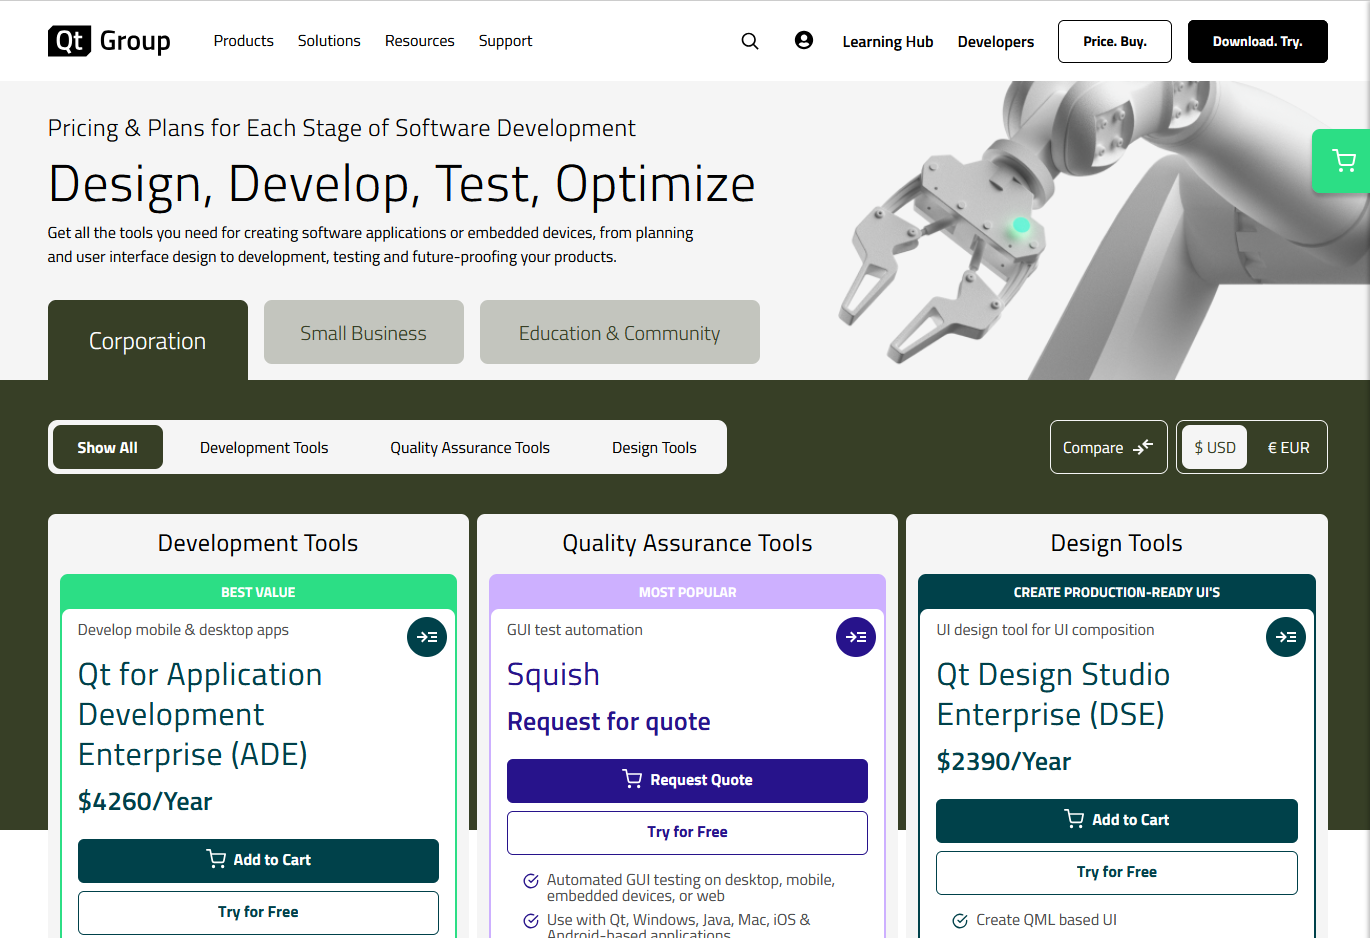Filter by Development Tools
Screen dimensions: 1370x938
(x=264, y=448)
